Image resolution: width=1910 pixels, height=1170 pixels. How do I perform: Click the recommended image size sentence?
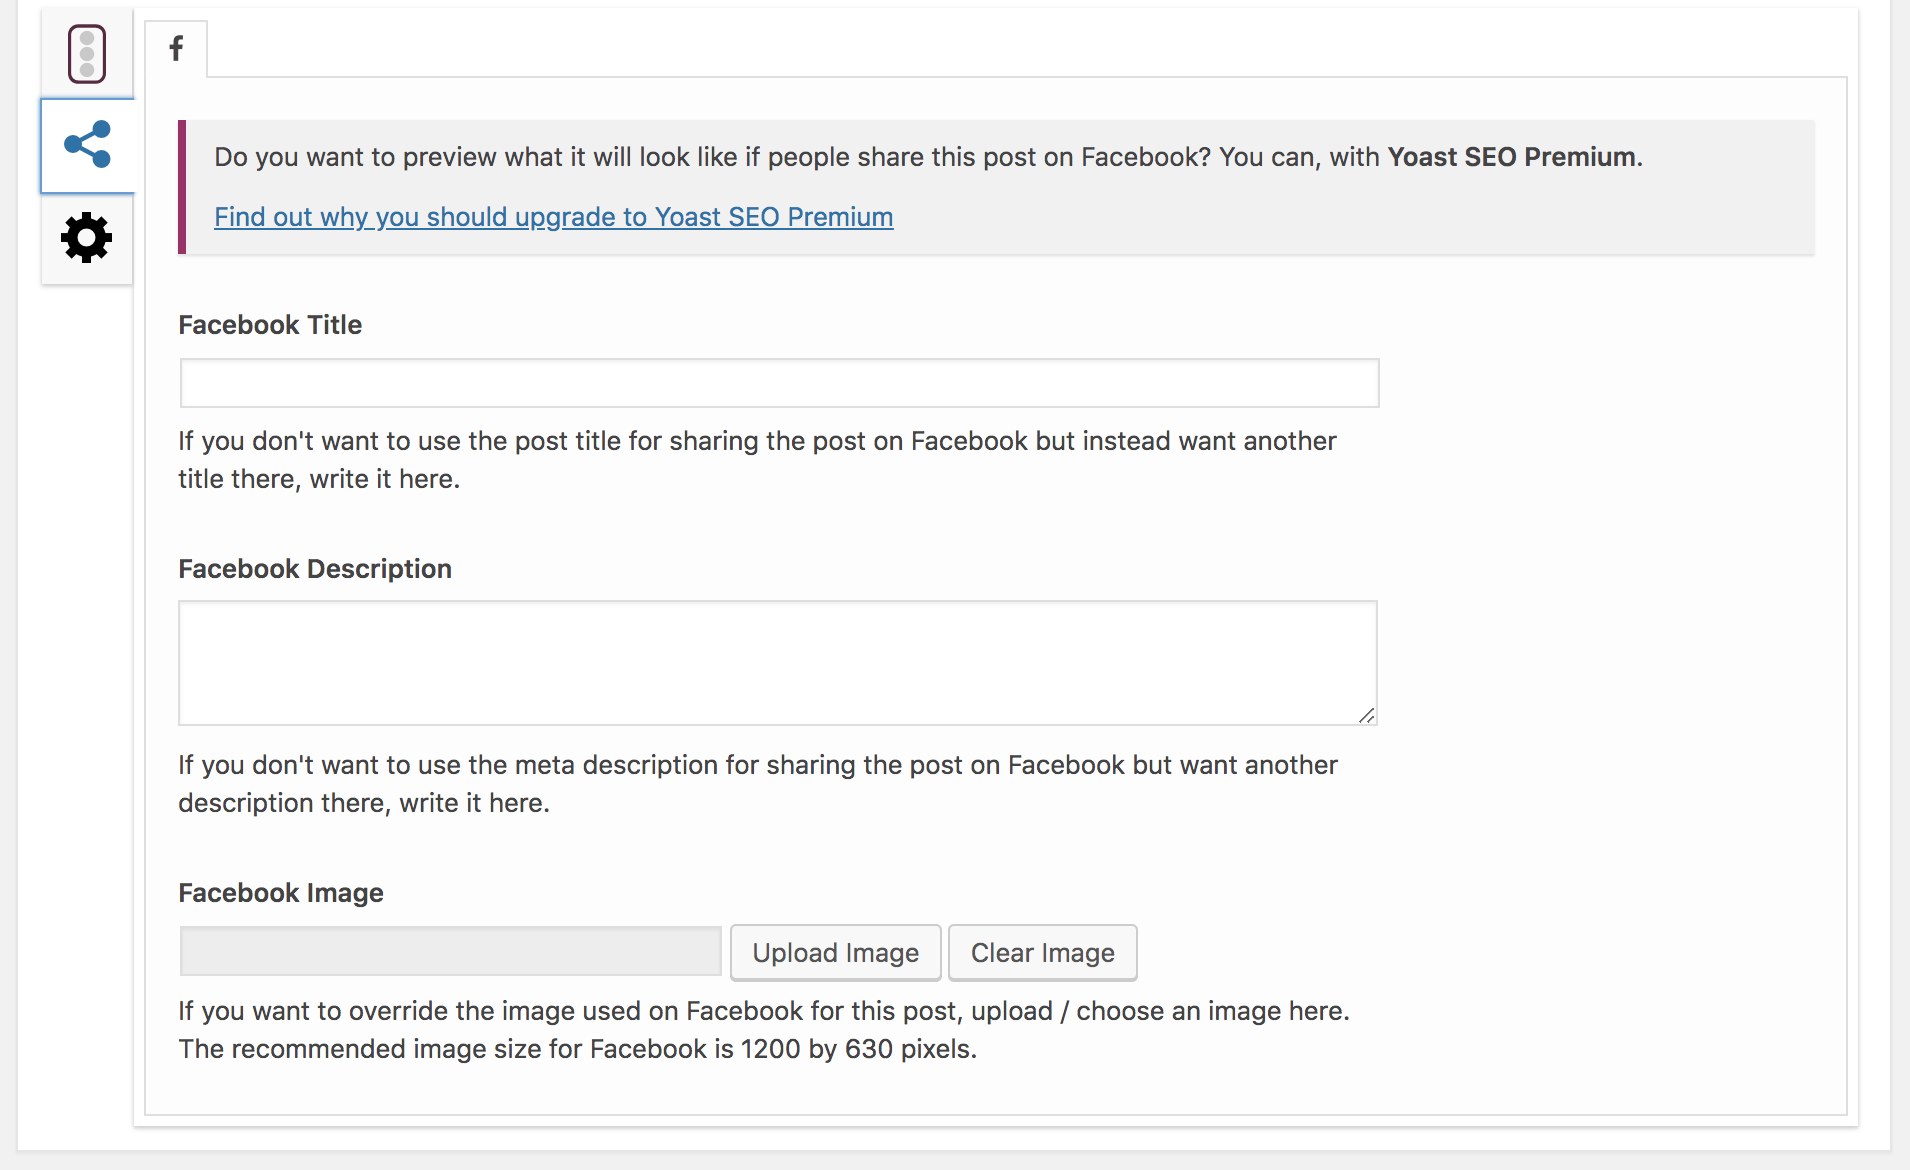click(577, 1049)
